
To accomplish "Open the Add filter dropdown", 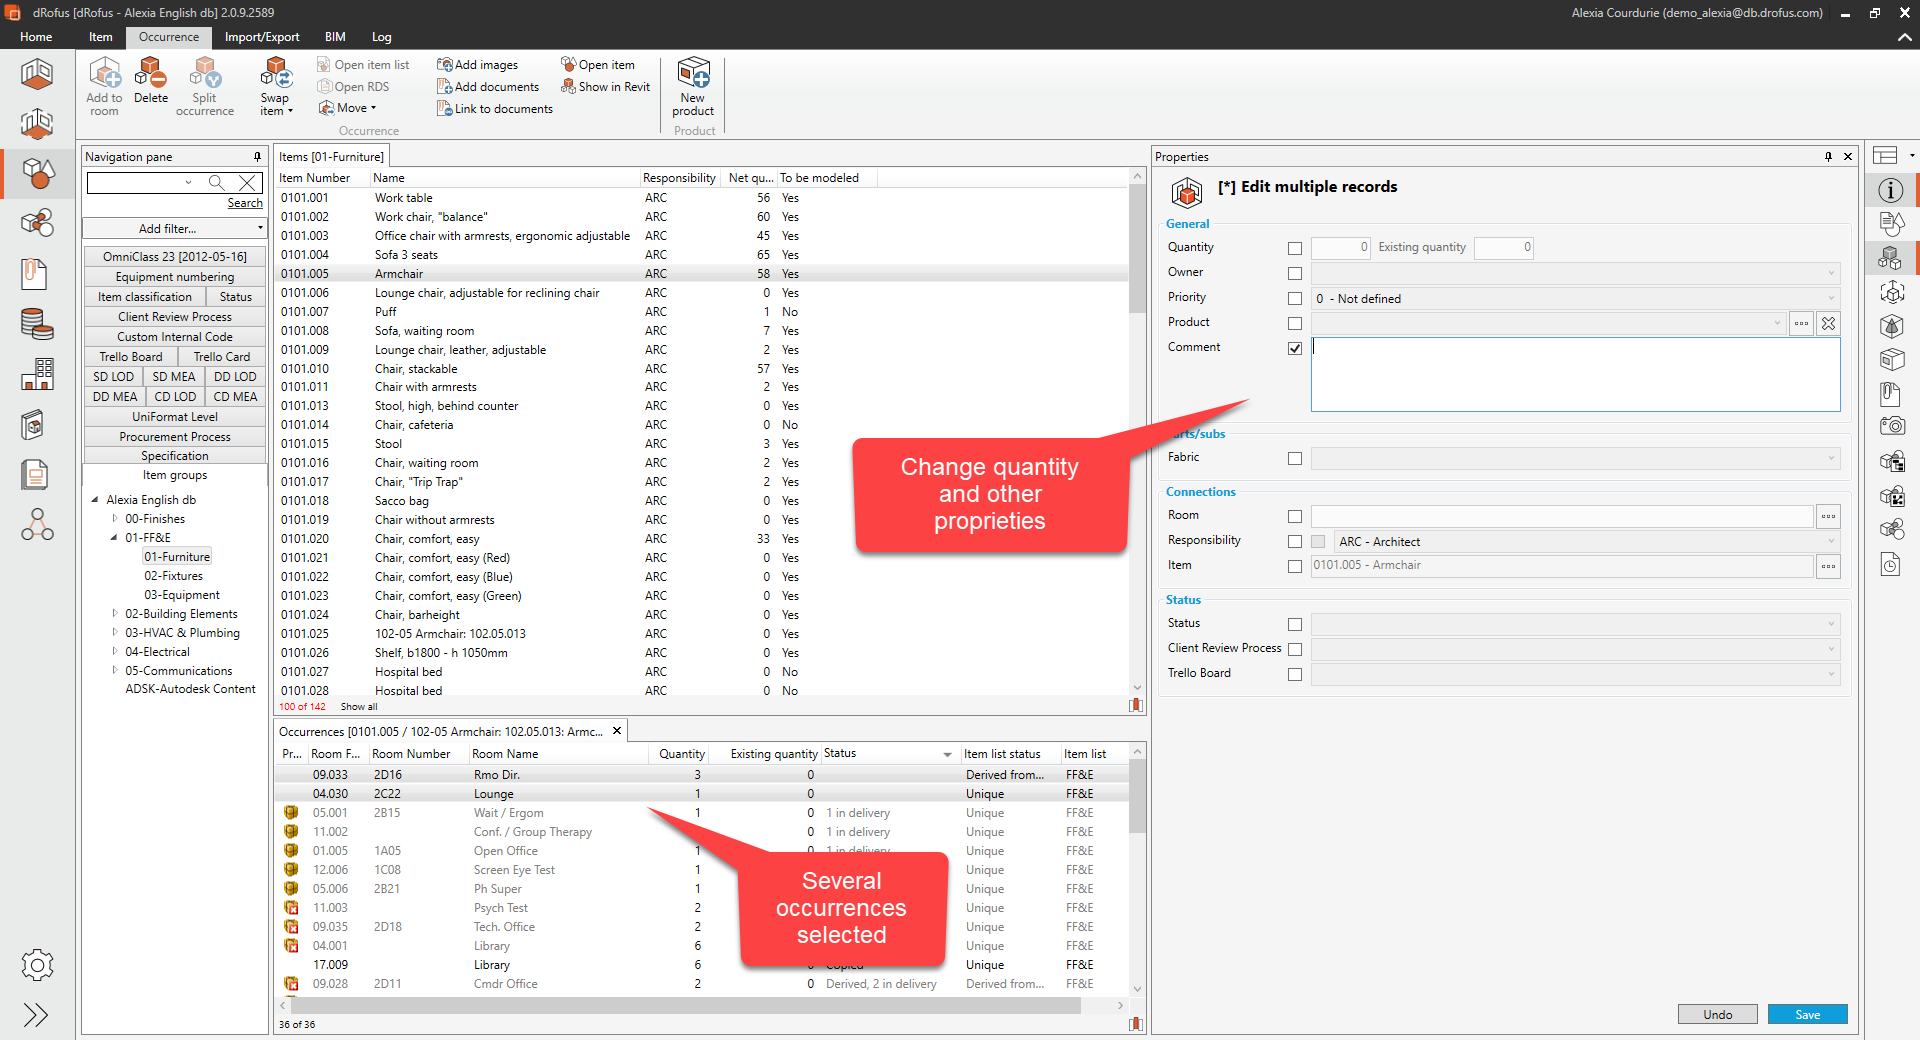I will click(x=174, y=229).
